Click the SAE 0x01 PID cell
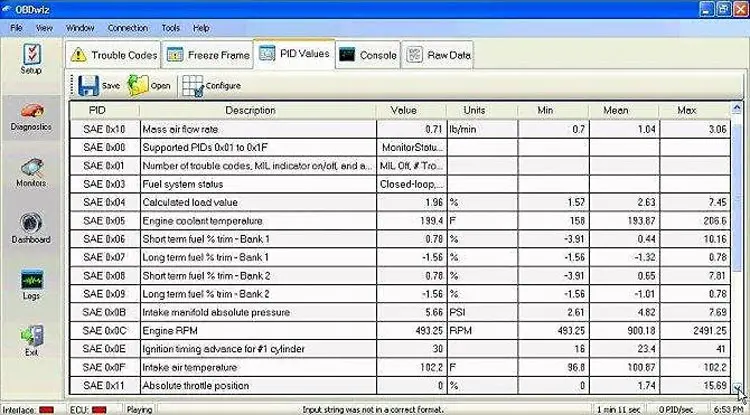 [104, 166]
